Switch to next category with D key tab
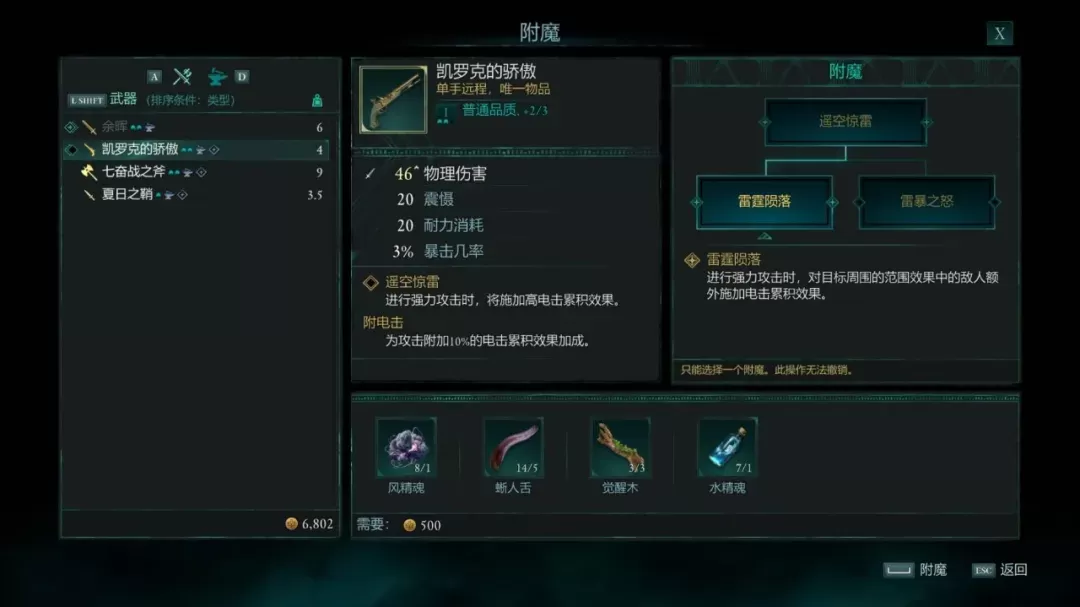 tap(242, 76)
